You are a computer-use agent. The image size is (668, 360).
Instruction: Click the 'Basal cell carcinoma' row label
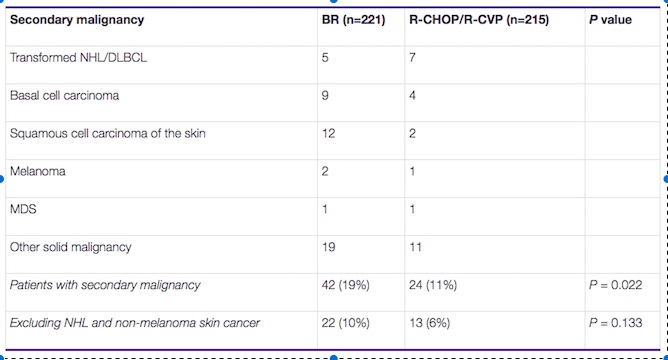64,95
